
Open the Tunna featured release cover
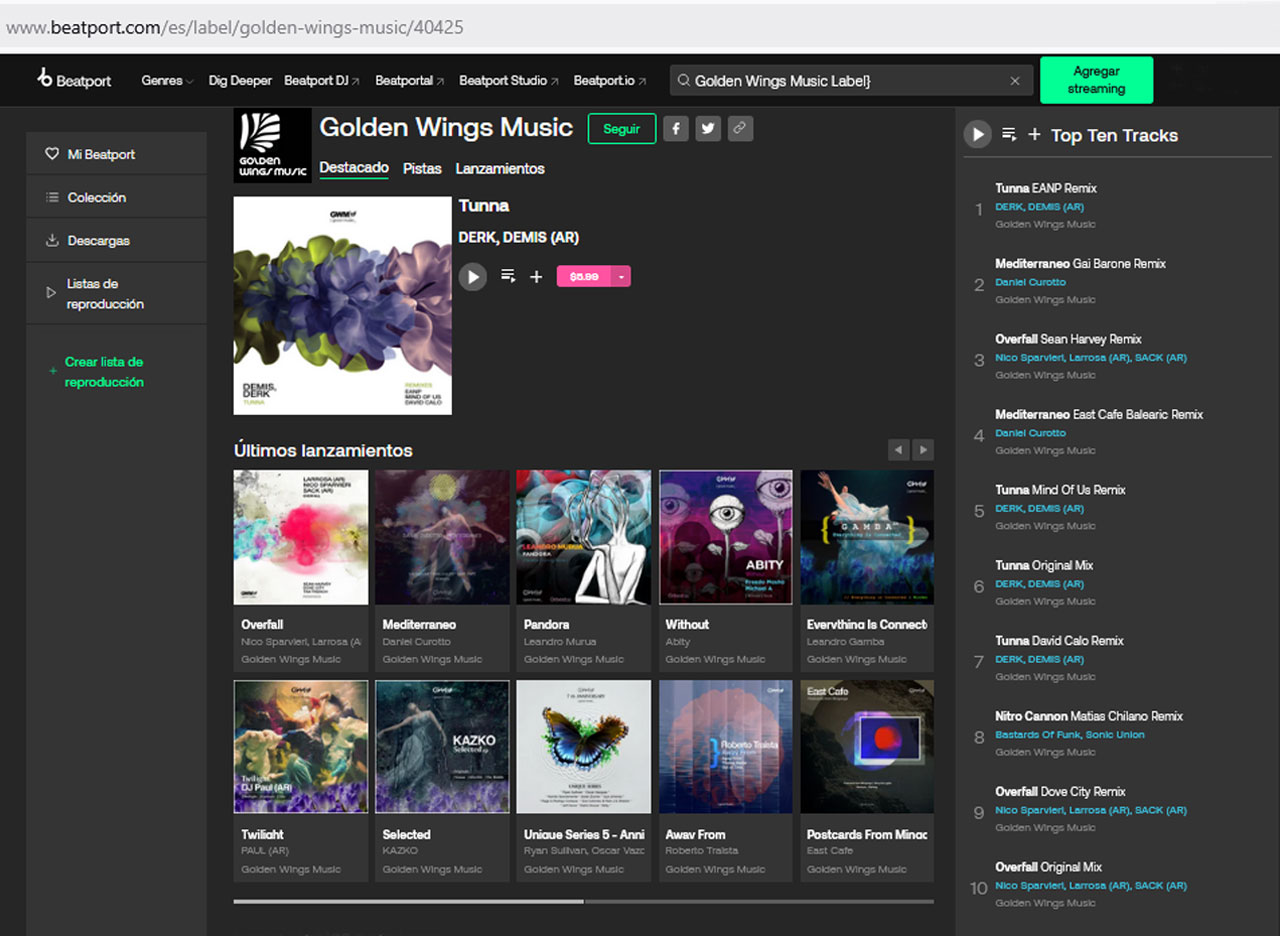click(x=342, y=305)
